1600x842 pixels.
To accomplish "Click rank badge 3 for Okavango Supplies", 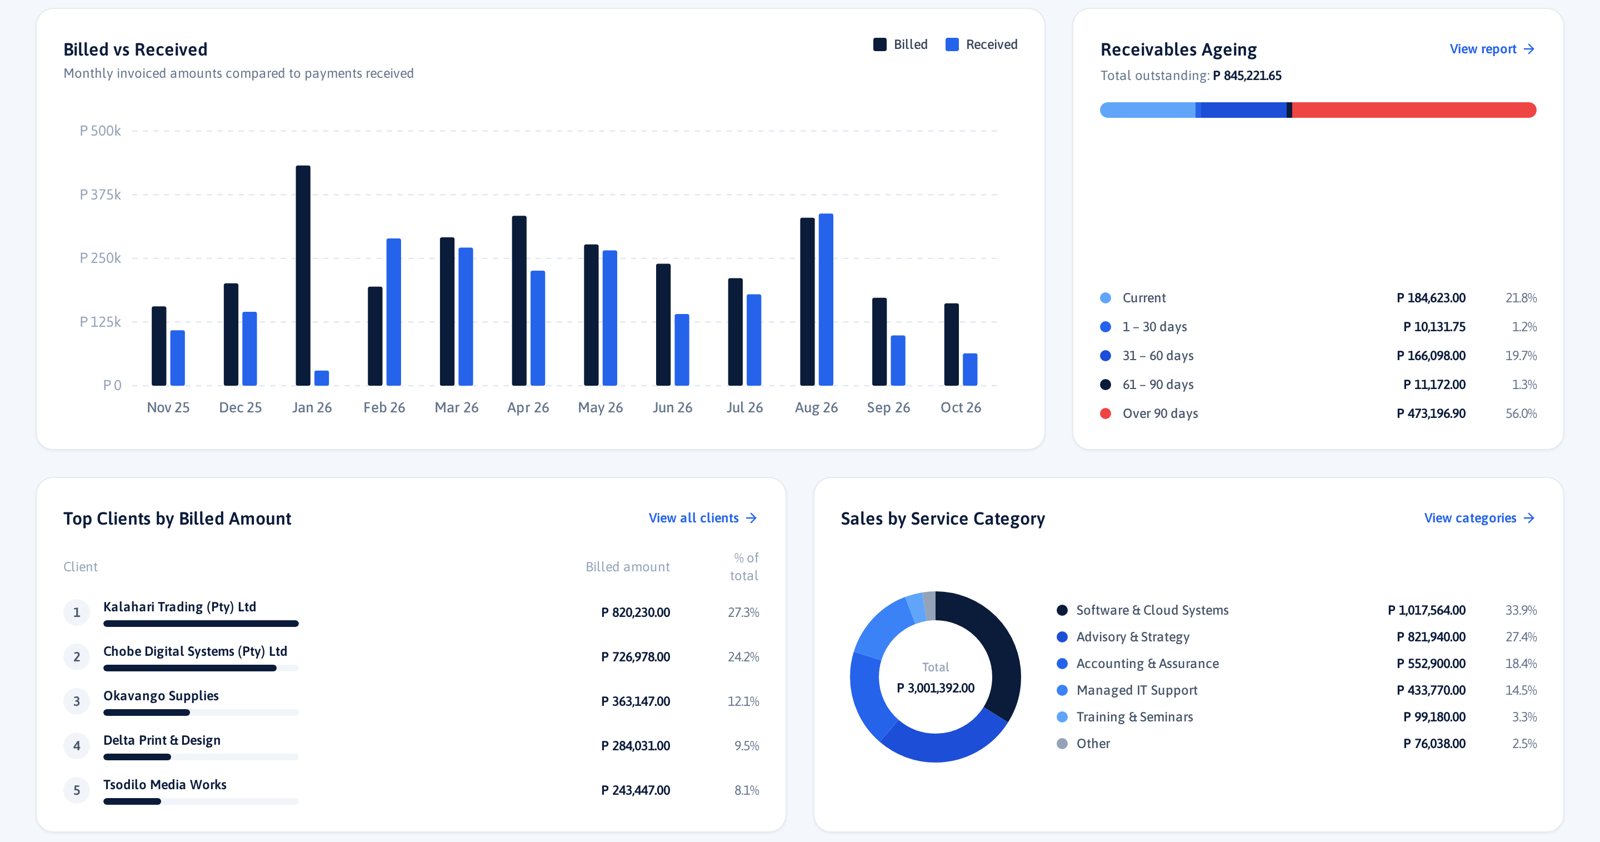I will [76, 701].
